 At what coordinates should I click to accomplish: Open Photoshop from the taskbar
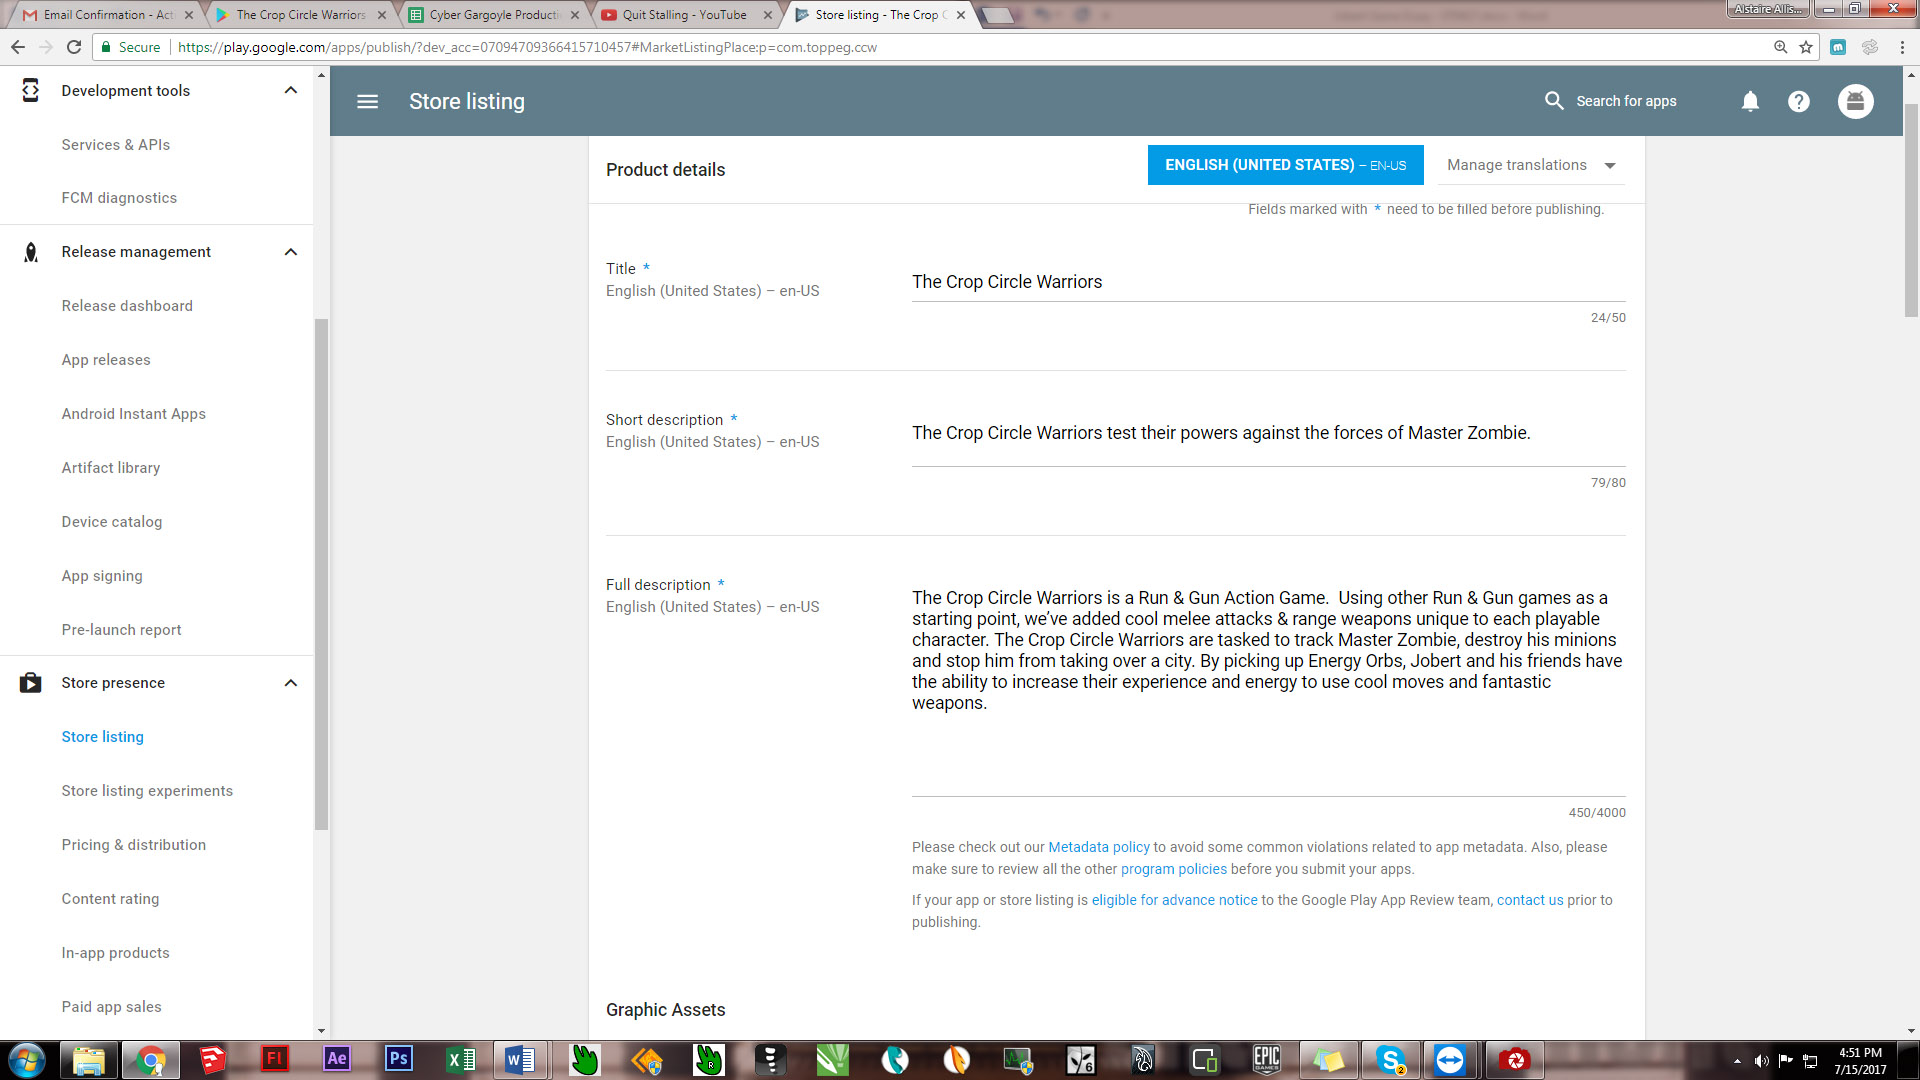pyautogui.click(x=398, y=1059)
